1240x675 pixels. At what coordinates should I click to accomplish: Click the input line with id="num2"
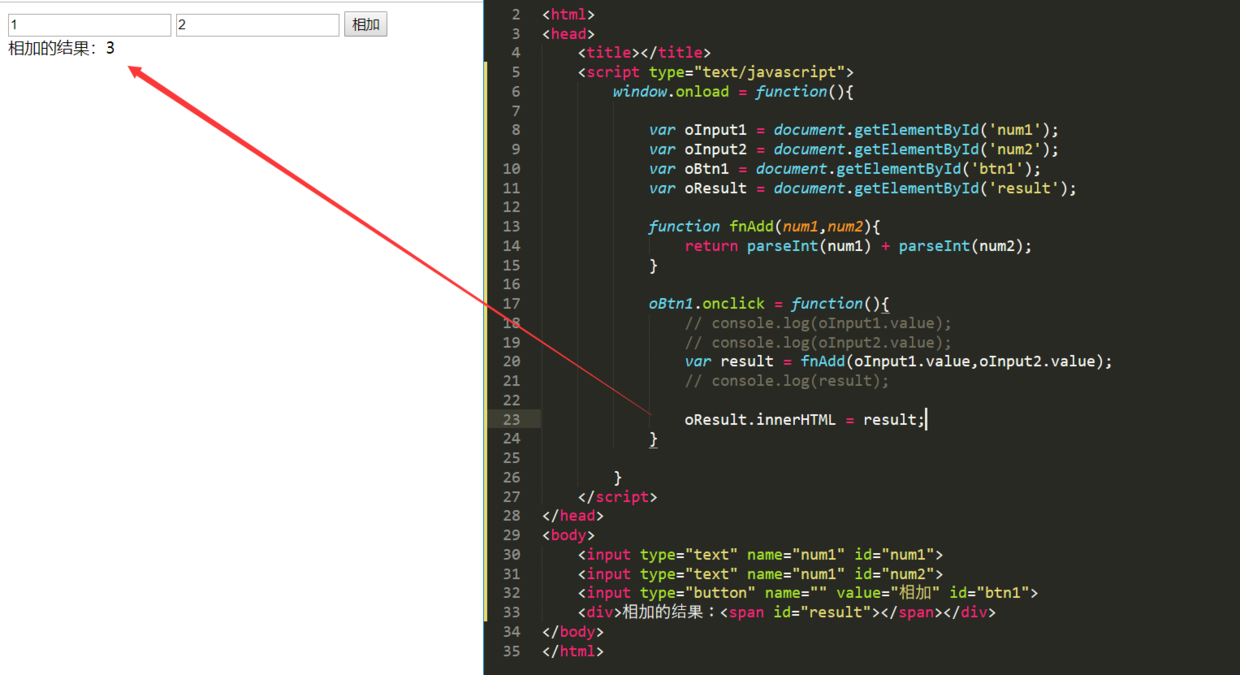tap(760, 574)
